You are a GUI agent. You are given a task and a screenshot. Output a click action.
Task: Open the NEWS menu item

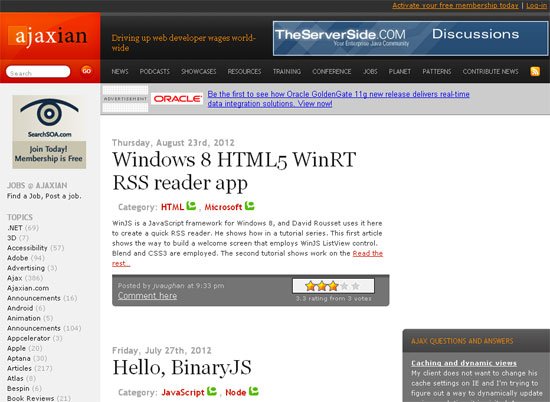coord(120,72)
